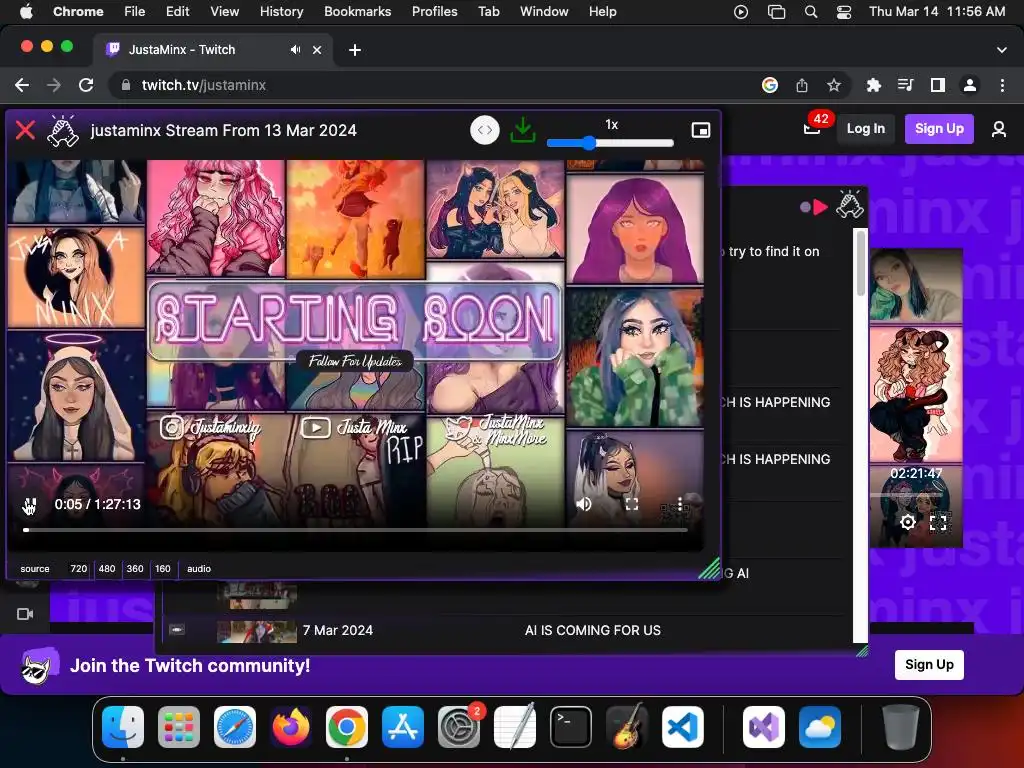Image resolution: width=1024 pixels, height=768 pixels.
Task: Open Twitch player settings gear
Action: click(x=907, y=522)
